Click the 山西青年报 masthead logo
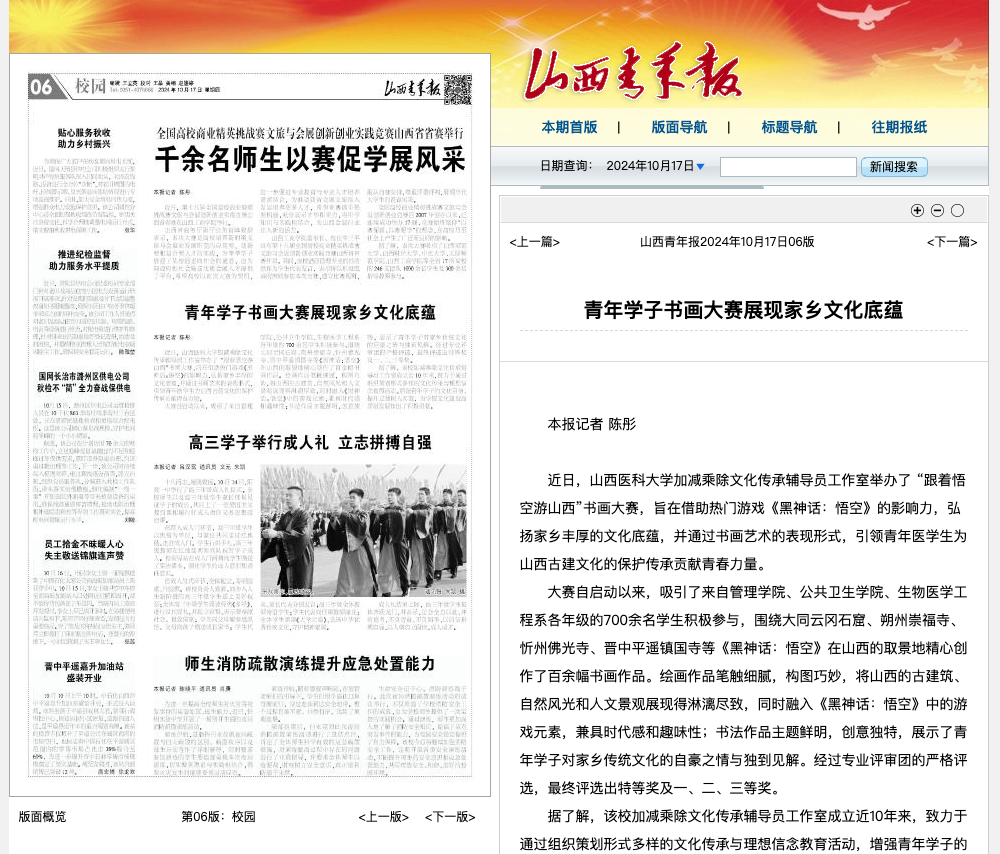The image size is (1000, 854). (x=633, y=74)
